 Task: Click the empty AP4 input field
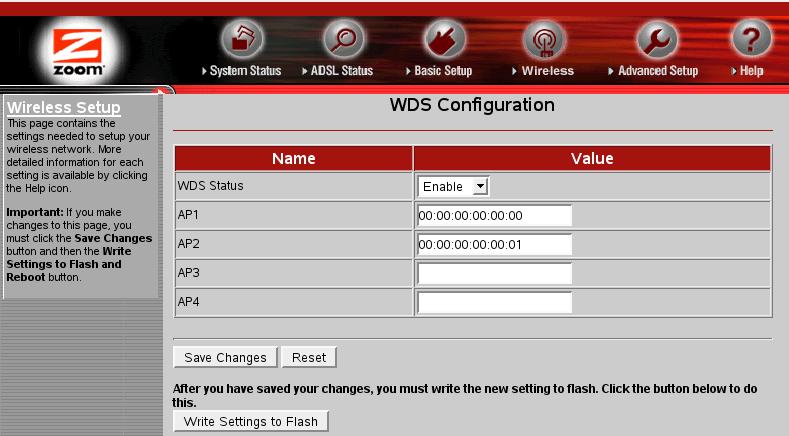pos(495,303)
